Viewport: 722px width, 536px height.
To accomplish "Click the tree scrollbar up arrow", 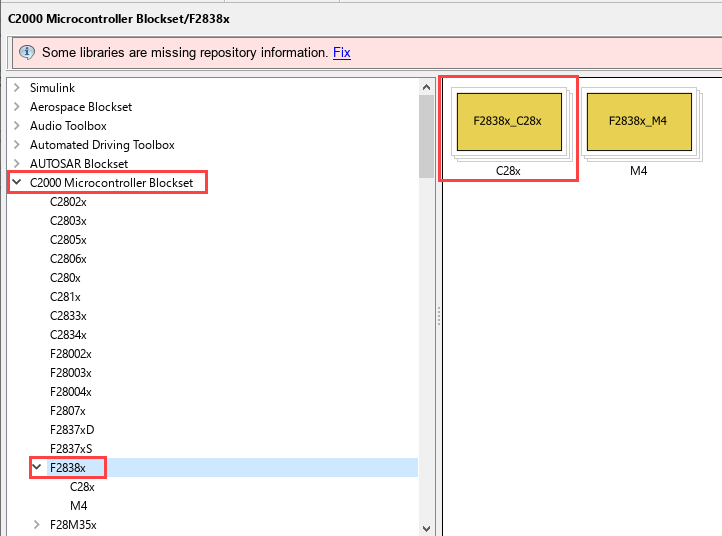I will coord(426,87).
